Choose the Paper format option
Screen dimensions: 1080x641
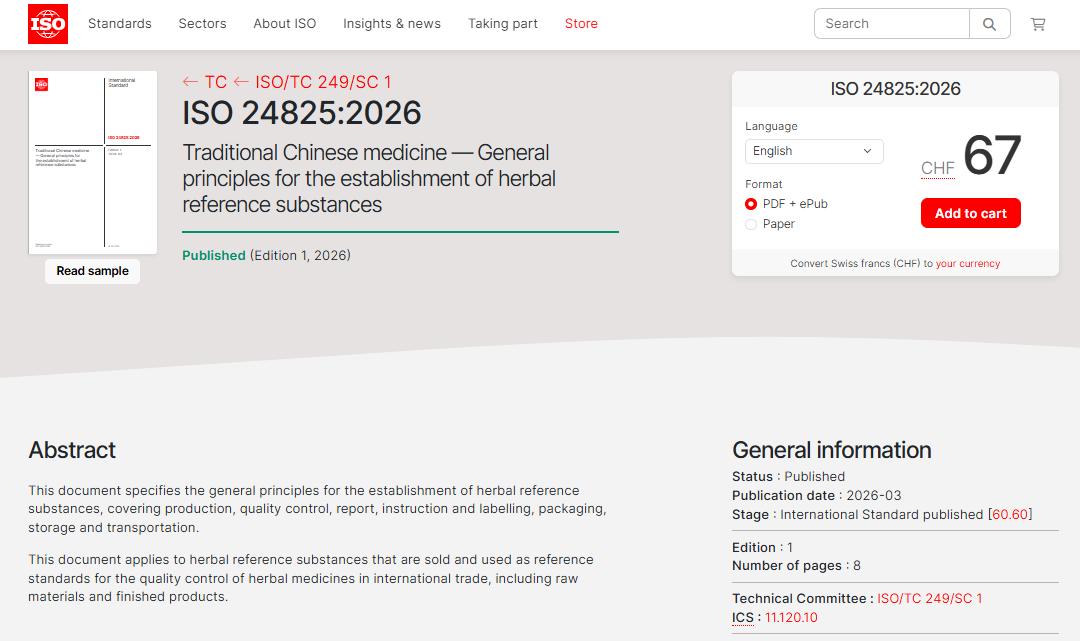click(x=751, y=224)
